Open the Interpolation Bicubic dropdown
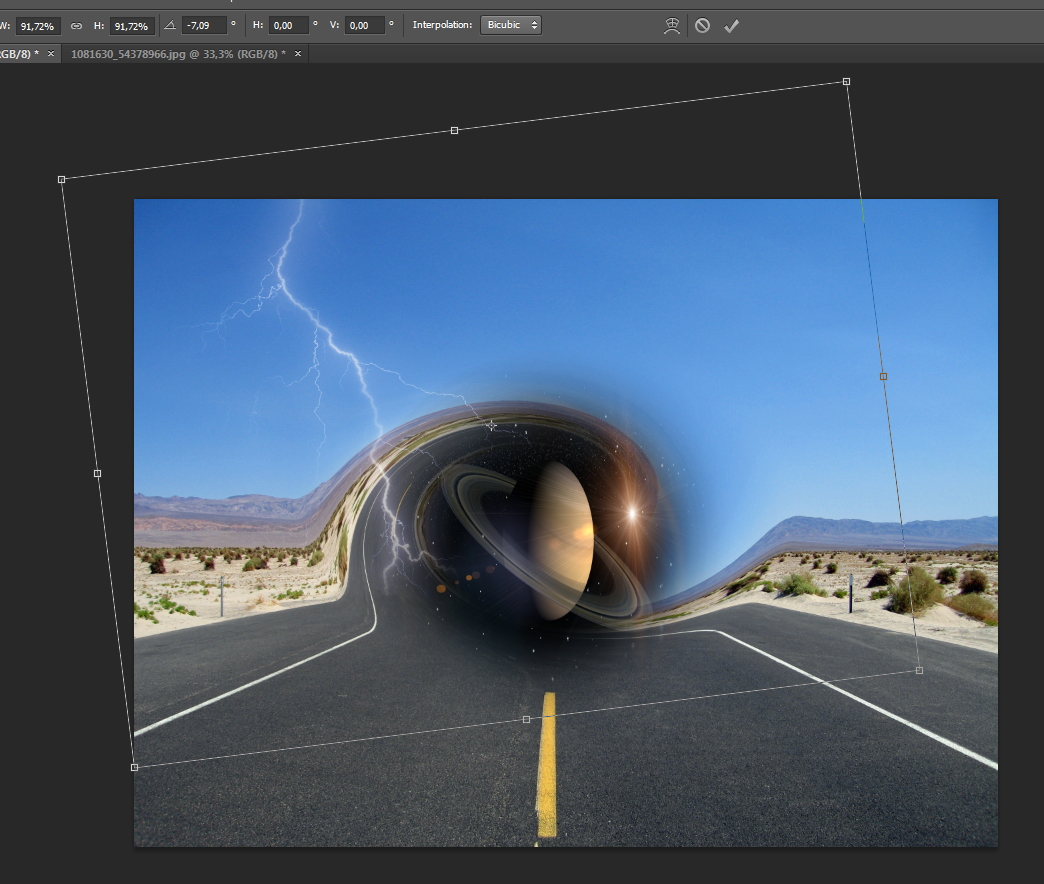The image size is (1044, 884). tap(510, 25)
